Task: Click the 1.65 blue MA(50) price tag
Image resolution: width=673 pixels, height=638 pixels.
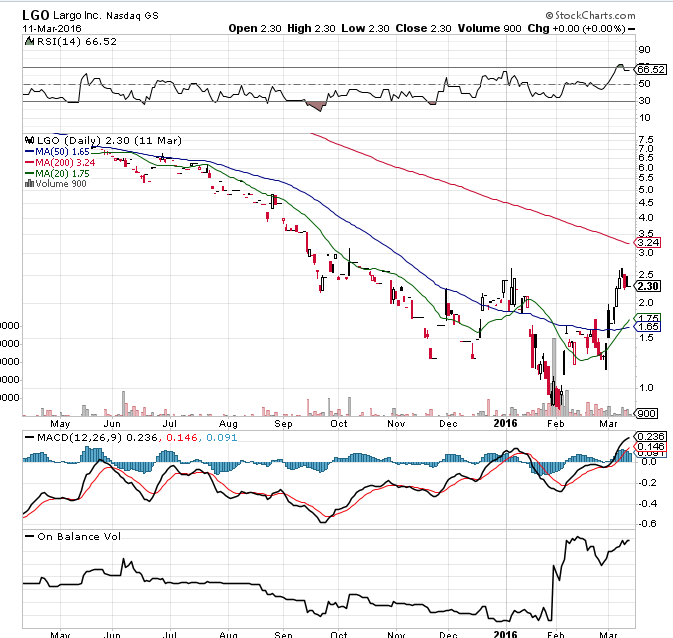Action: (648, 327)
